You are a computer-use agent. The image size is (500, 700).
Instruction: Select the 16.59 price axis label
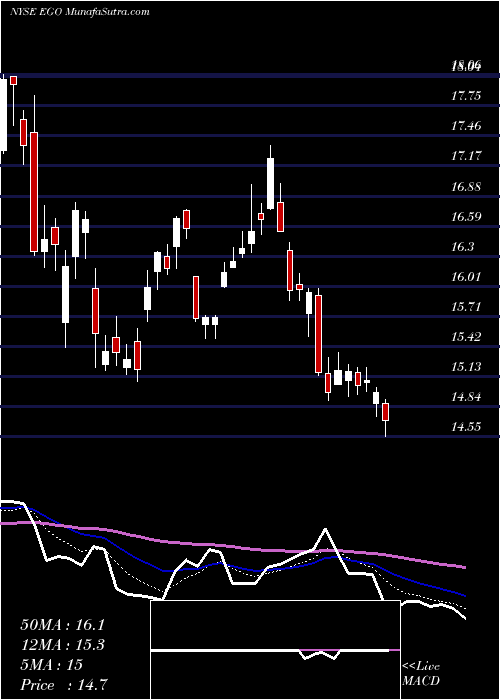coord(466,217)
